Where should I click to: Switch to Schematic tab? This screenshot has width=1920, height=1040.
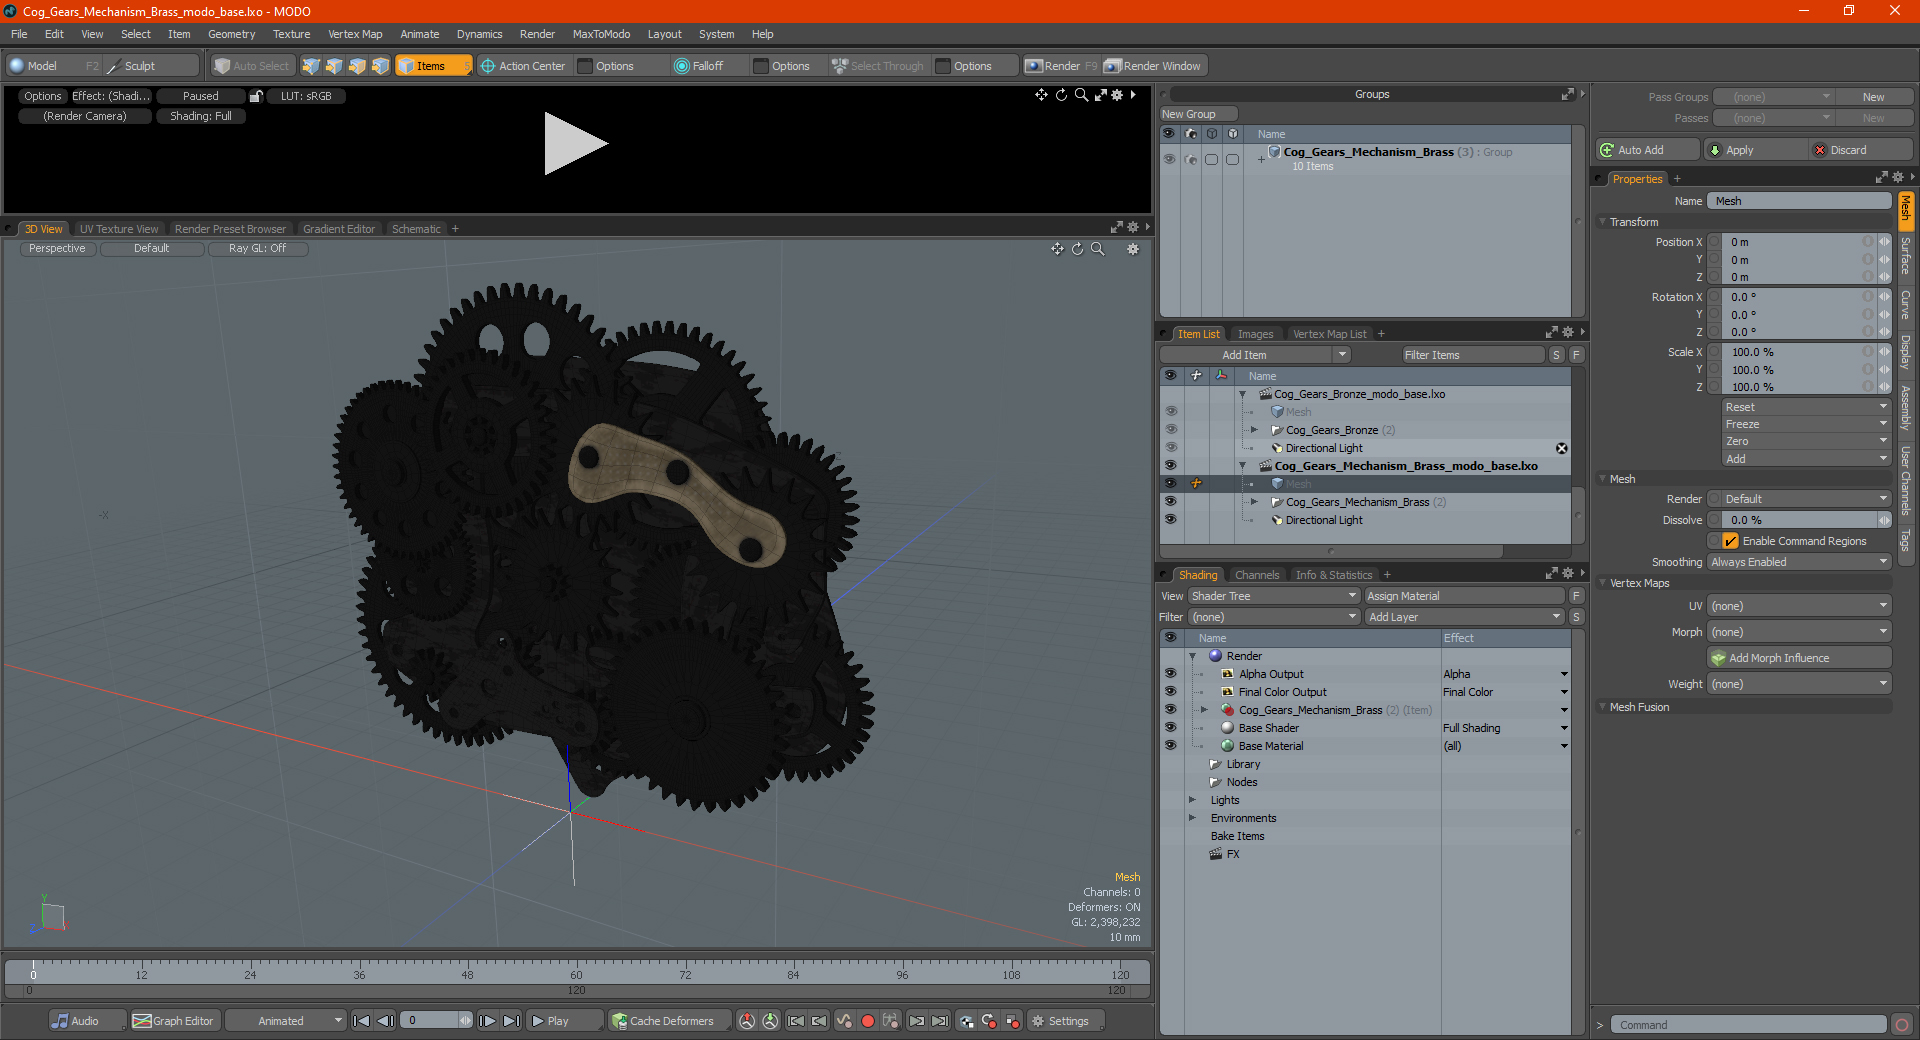[x=416, y=229]
